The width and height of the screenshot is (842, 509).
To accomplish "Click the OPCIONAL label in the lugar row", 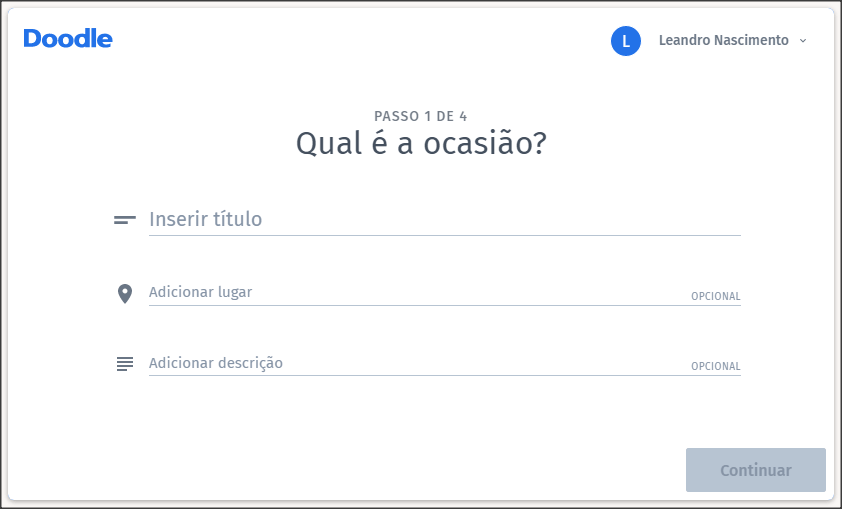I will tap(715, 296).
